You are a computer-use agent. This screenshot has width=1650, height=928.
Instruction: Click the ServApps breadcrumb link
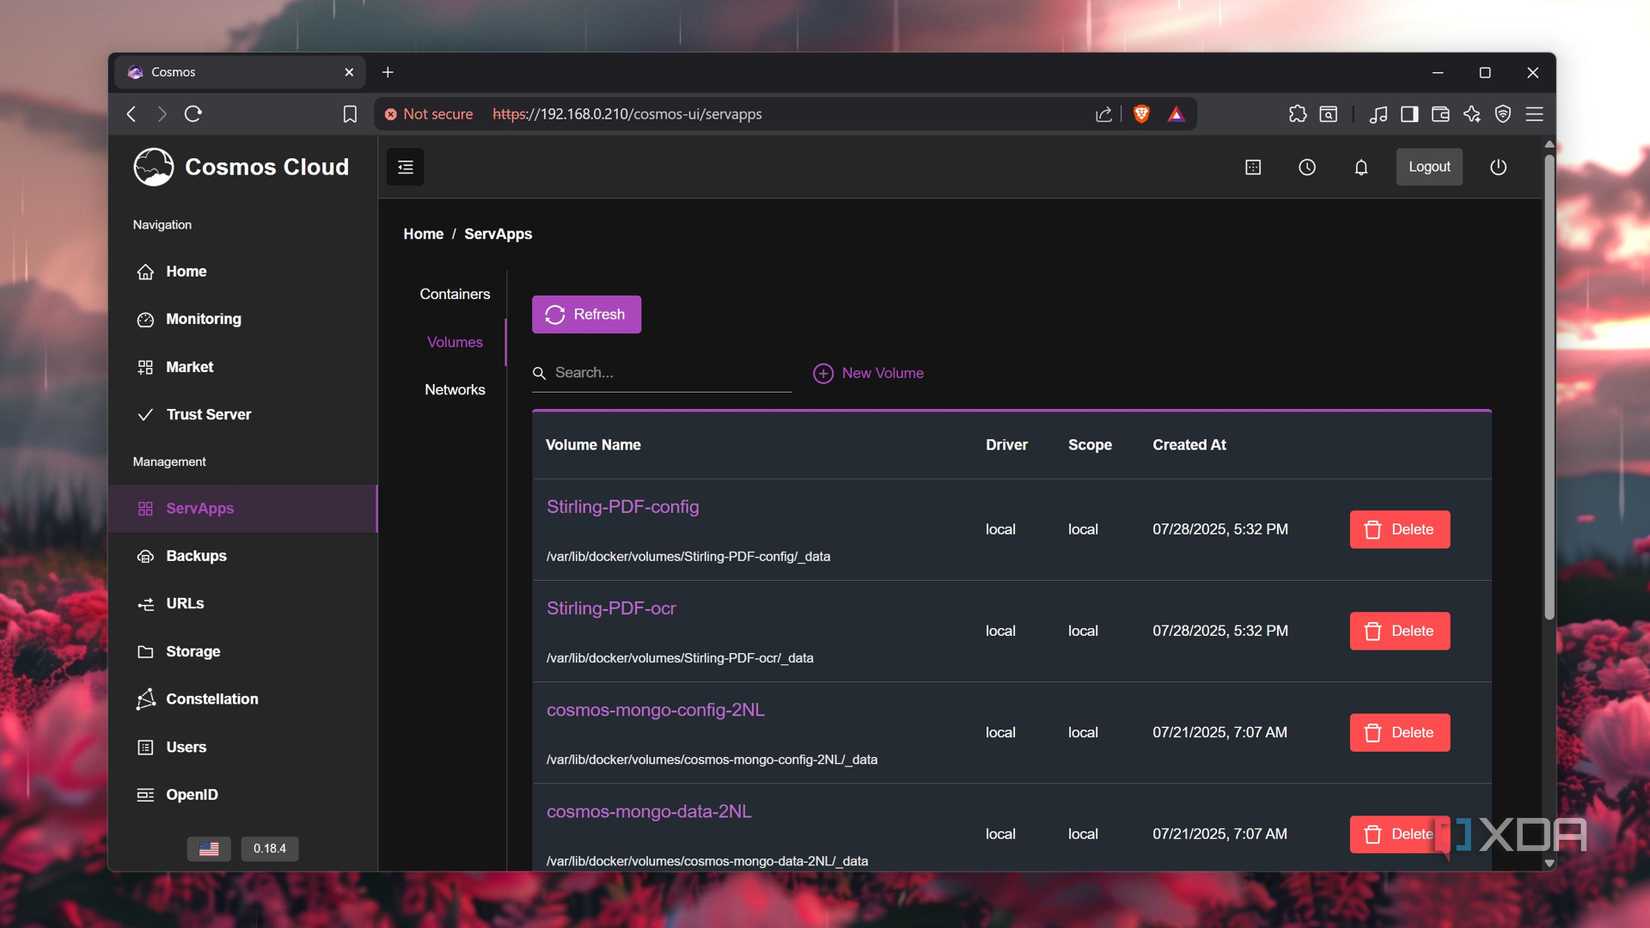(498, 234)
